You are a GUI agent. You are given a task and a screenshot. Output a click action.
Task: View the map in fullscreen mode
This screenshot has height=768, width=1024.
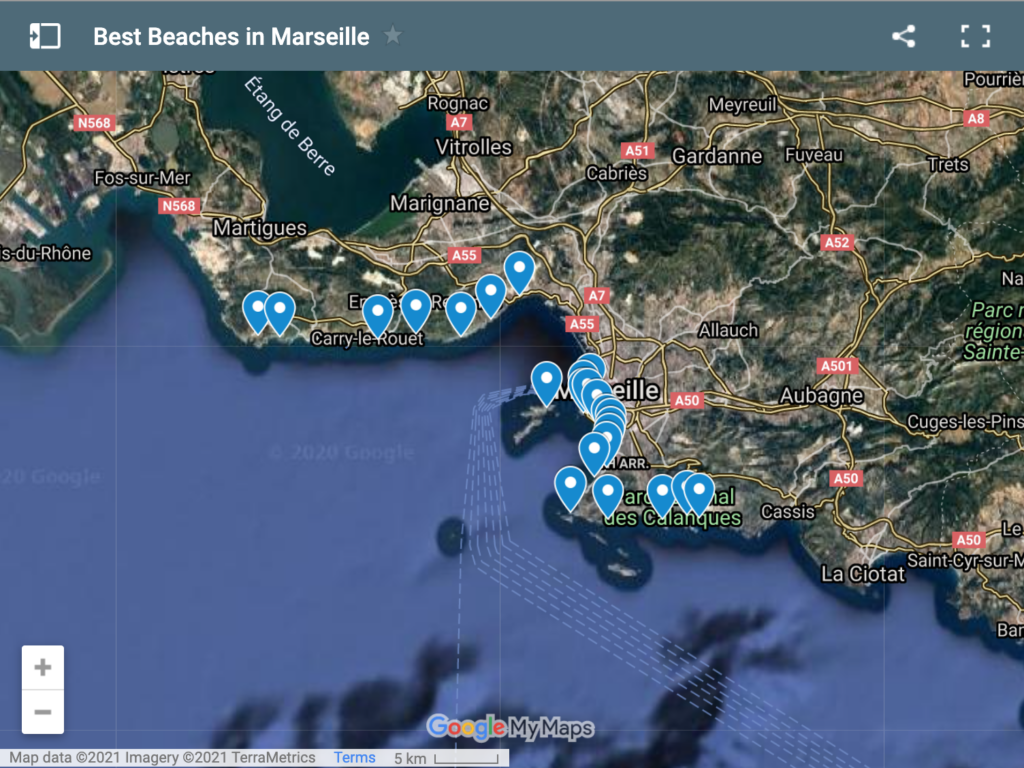pyautogui.click(x=975, y=36)
